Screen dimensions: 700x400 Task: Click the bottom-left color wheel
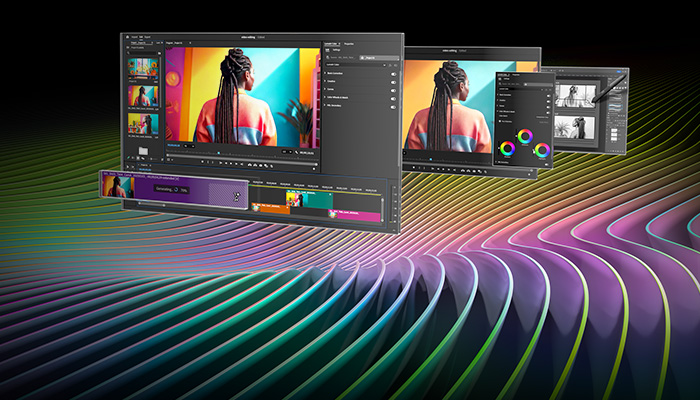coord(507,149)
